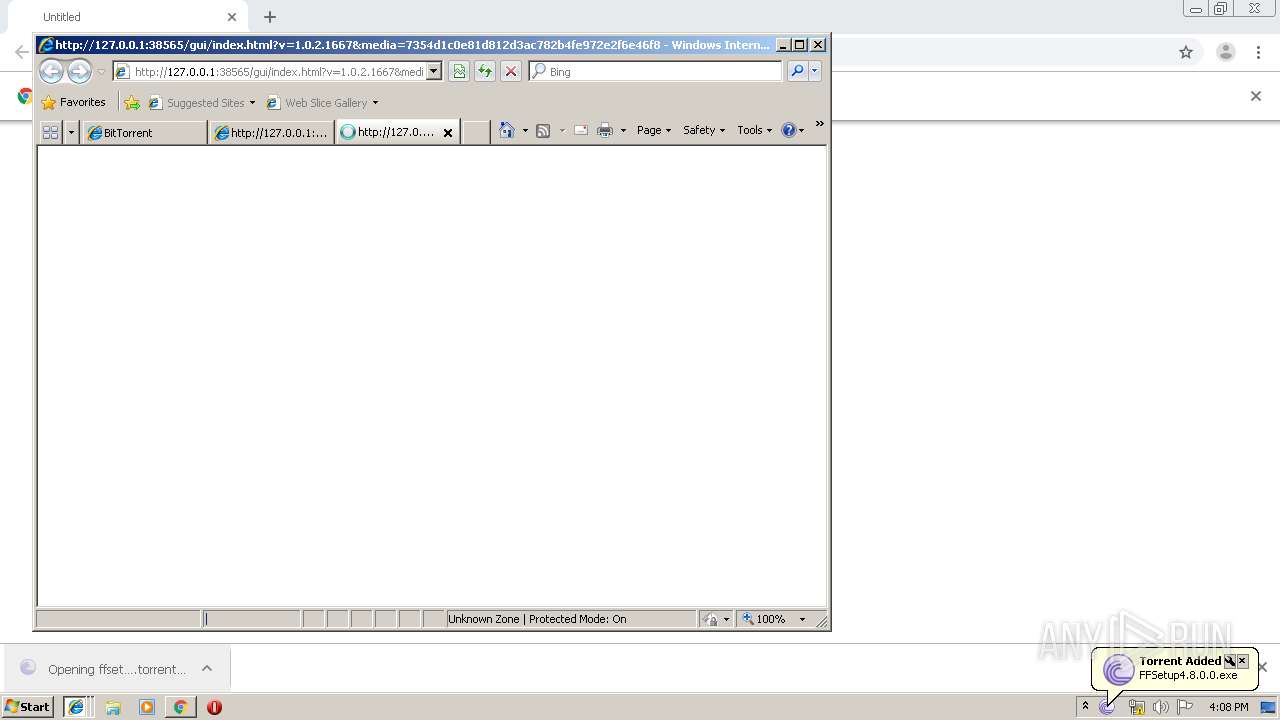The height and width of the screenshot is (720, 1280).
Task: Click the RSS feeds icon
Action: (x=543, y=130)
